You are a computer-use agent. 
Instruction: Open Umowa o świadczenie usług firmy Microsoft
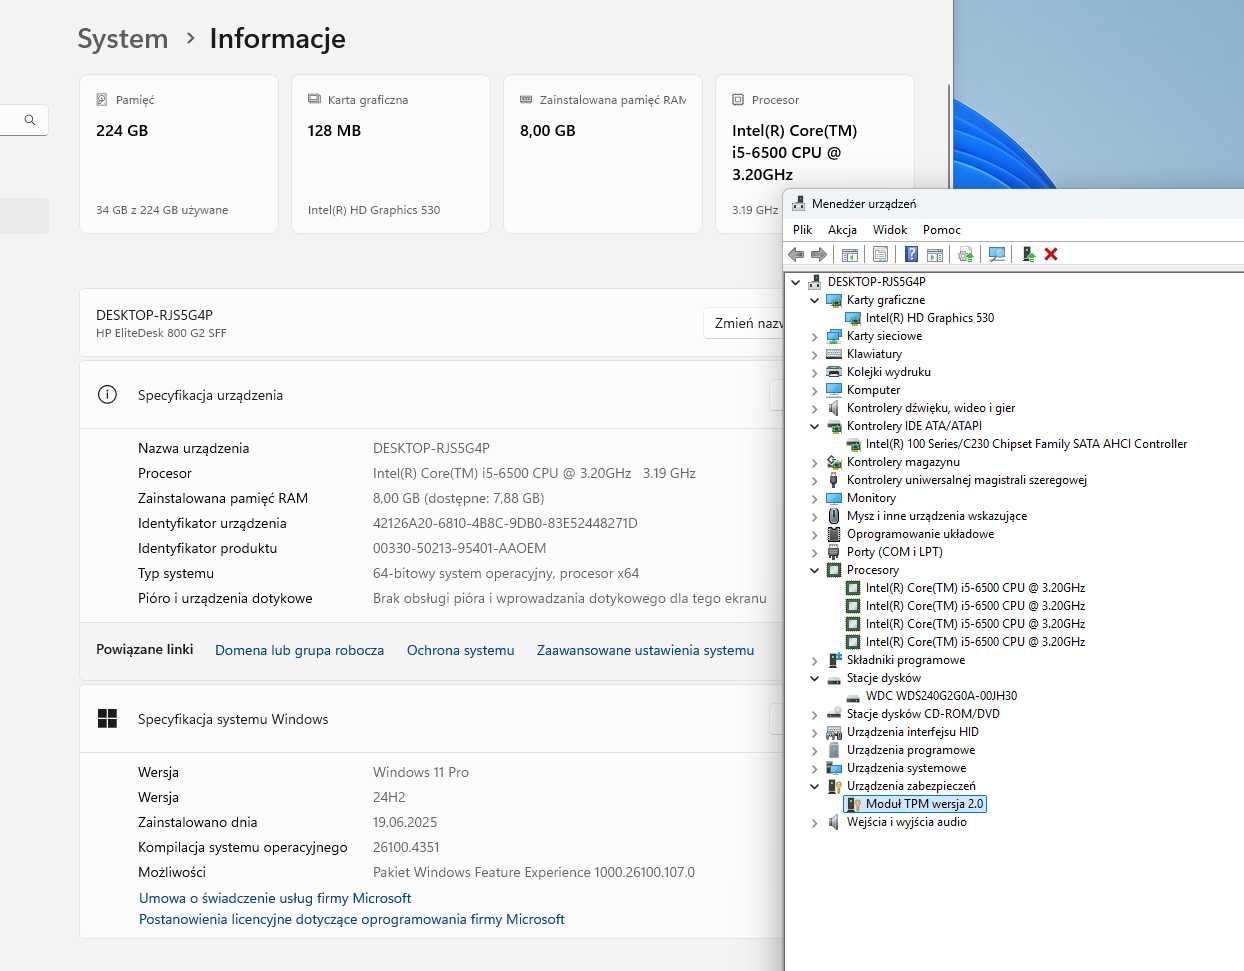click(275, 898)
